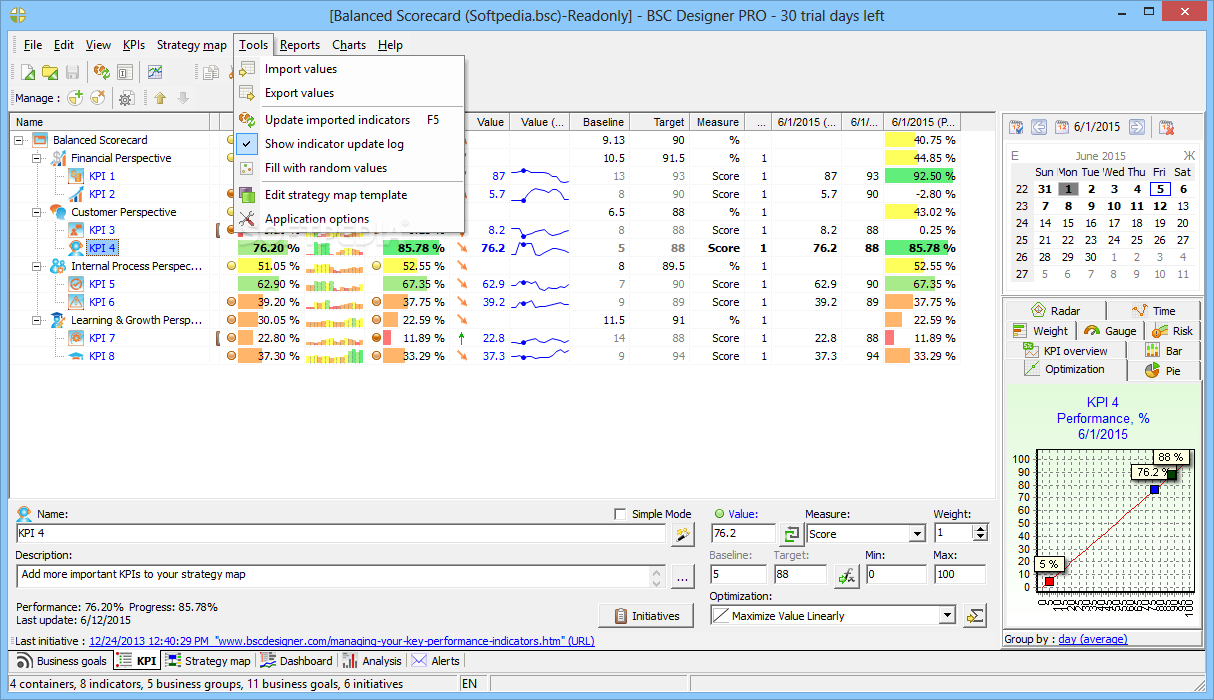Image resolution: width=1214 pixels, height=700 pixels.
Task: Click the Initiatives button
Action: 647,616
